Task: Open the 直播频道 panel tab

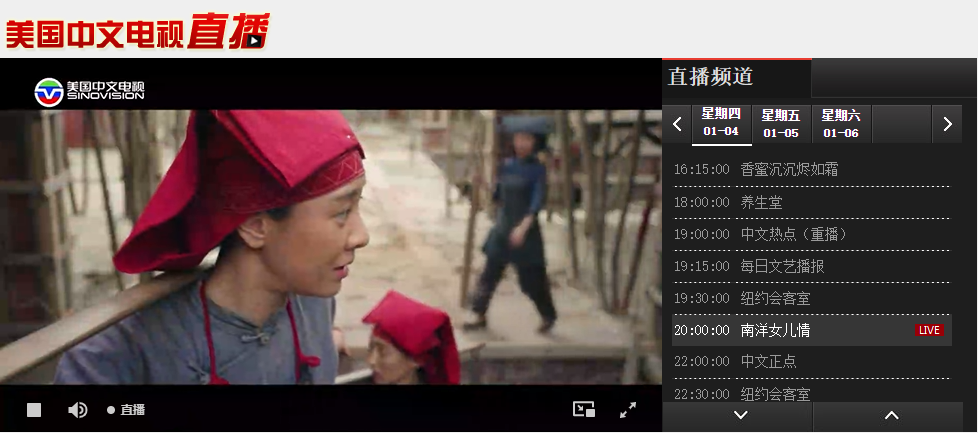Action: point(736,77)
